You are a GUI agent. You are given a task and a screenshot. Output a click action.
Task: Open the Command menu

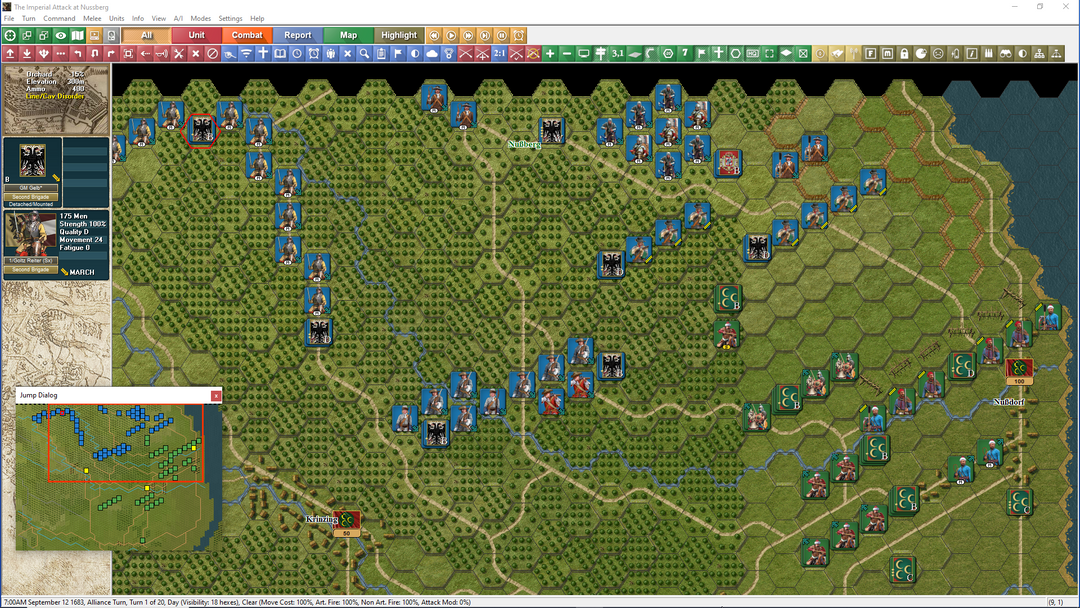click(59, 19)
